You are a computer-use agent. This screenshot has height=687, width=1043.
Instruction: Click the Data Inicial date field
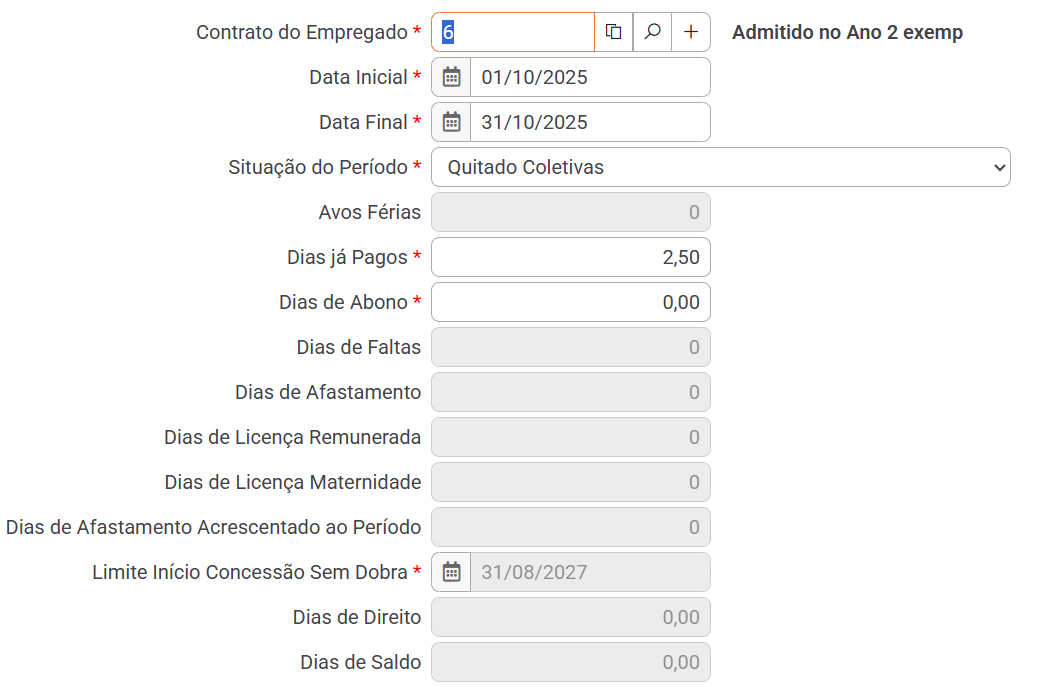590,77
